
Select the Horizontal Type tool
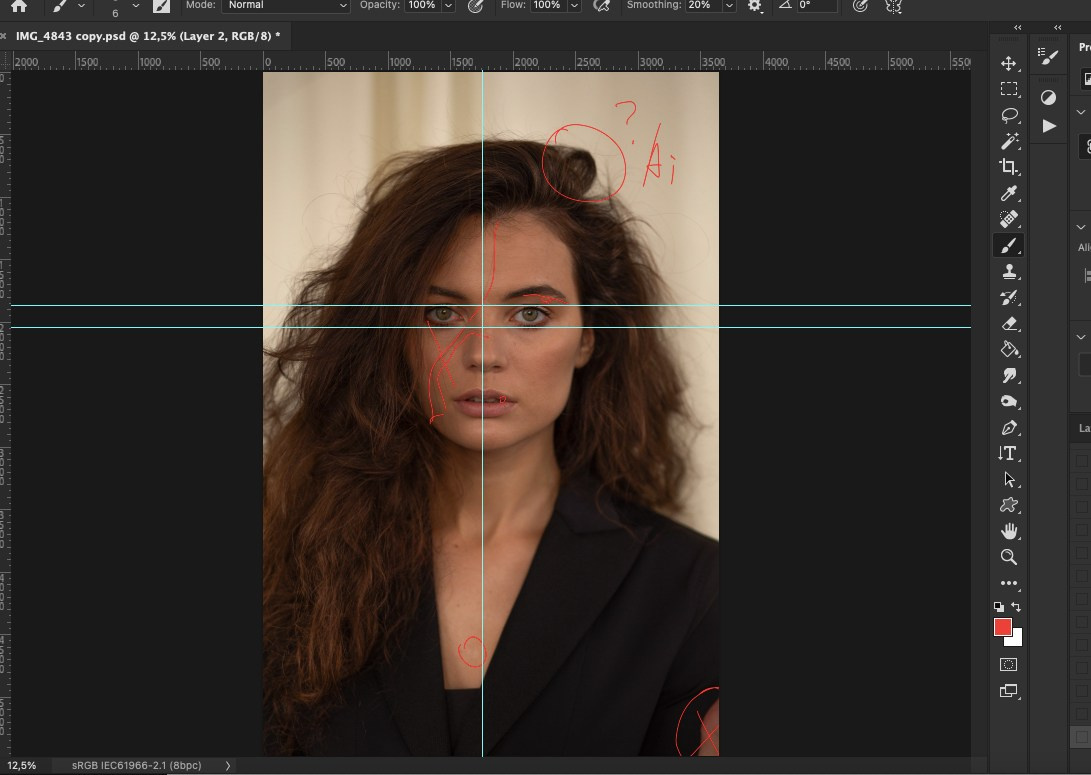click(1008, 453)
